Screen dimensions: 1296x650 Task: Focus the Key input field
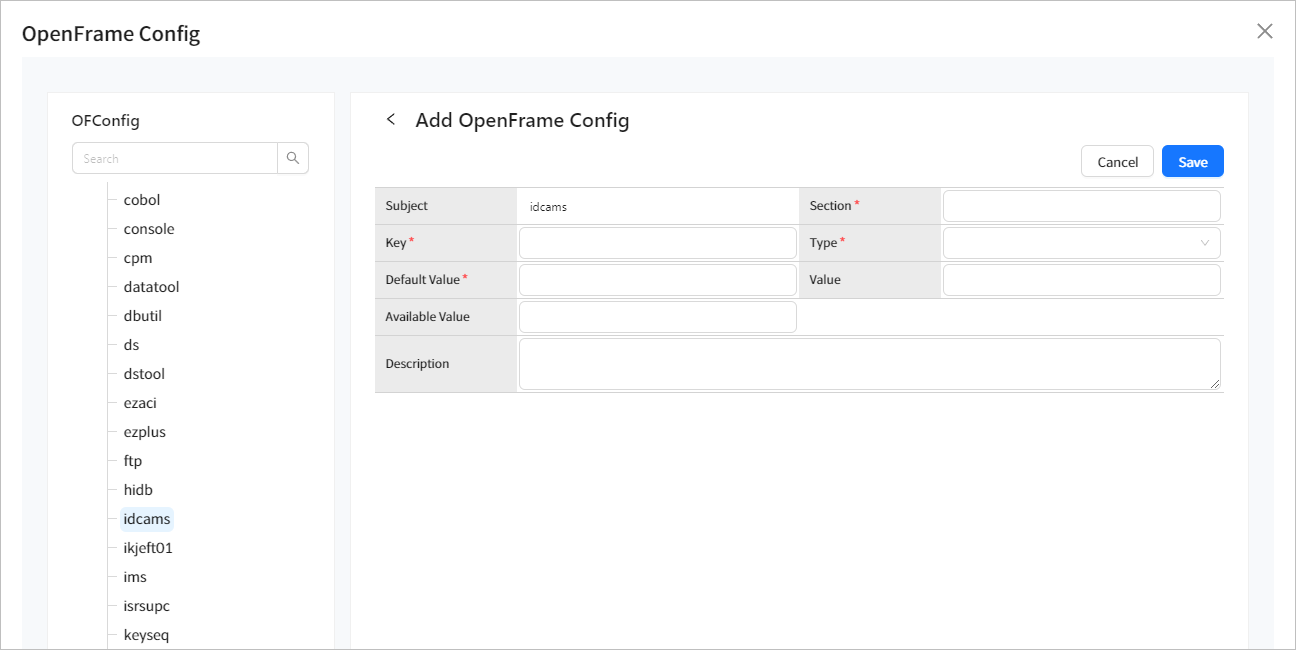(x=657, y=242)
